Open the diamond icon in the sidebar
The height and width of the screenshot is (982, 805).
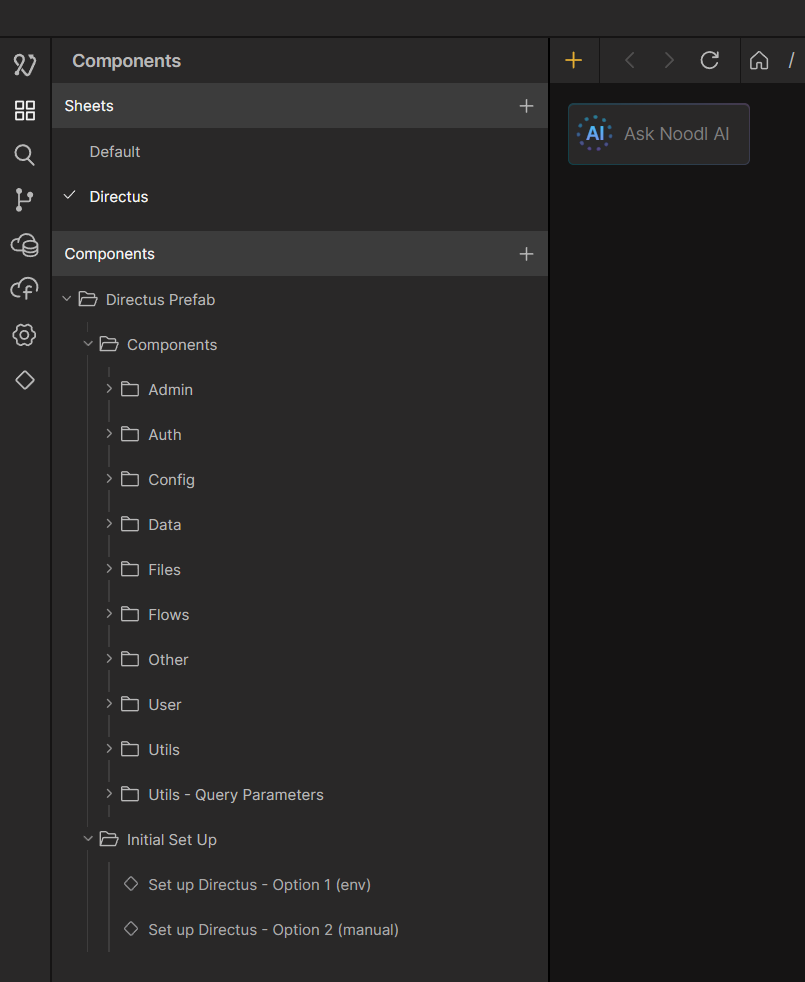tap(25, 380)
